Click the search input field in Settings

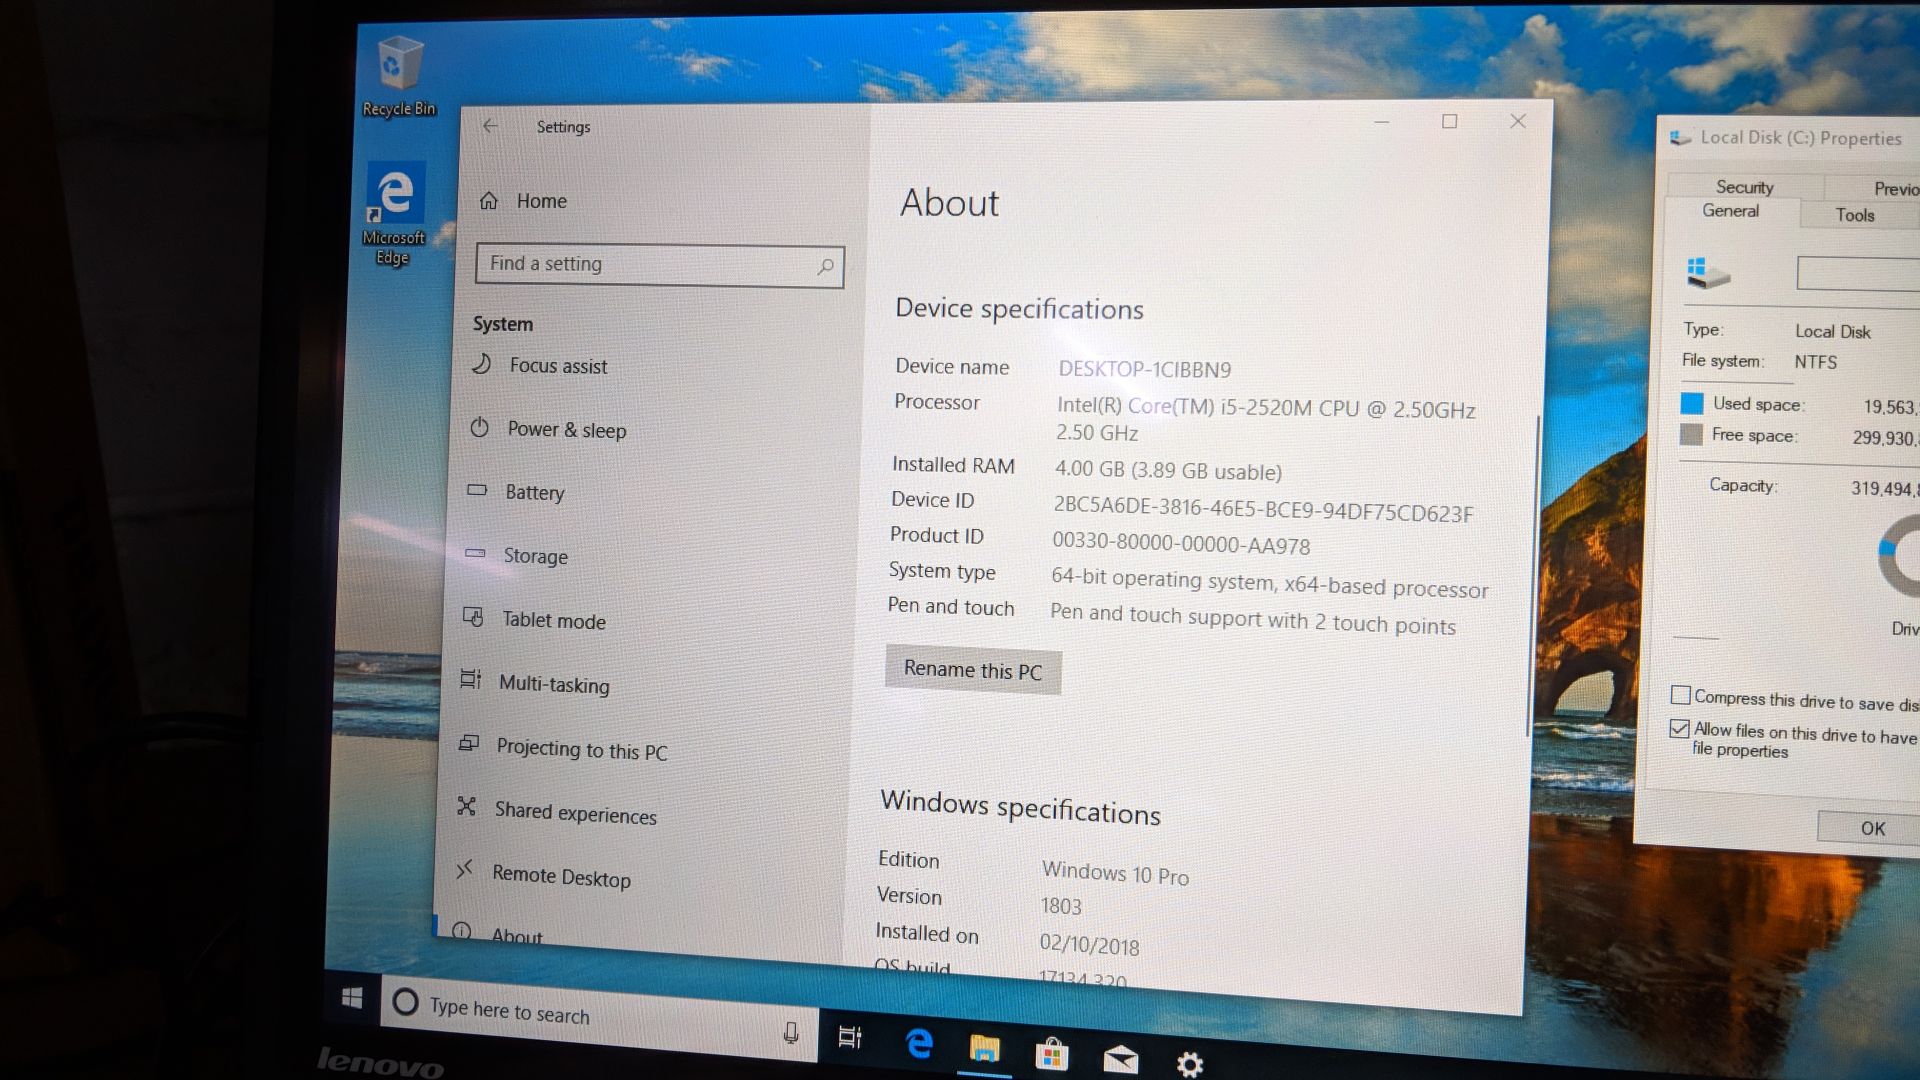[657, 262]
